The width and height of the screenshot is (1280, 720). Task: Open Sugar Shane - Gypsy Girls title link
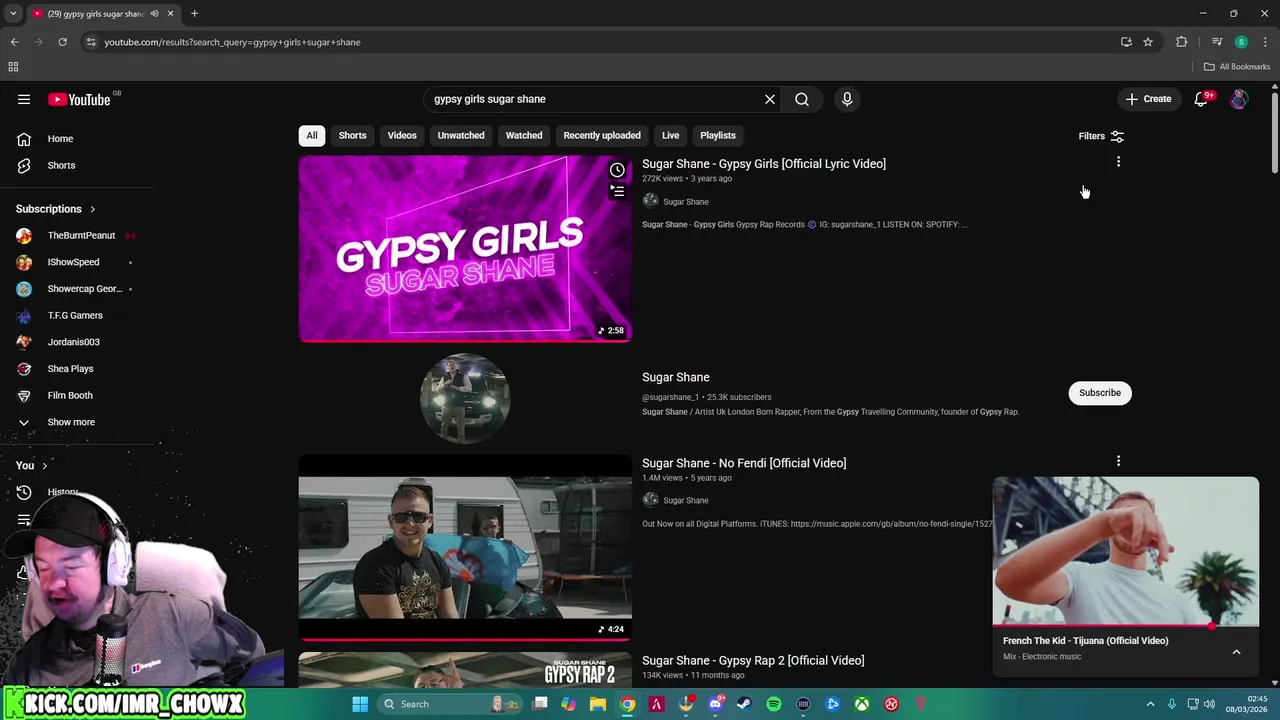click(x=764, y=164)
